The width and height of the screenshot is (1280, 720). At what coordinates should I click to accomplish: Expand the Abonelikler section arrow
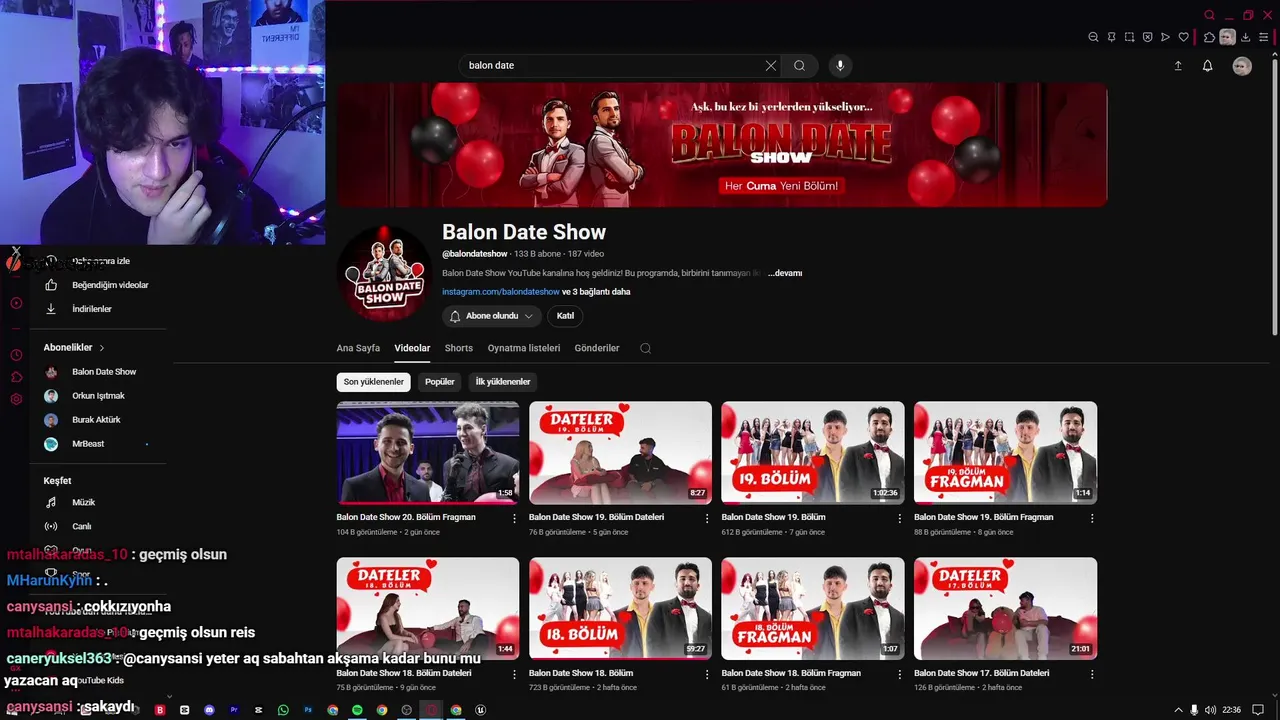[101, 348]
